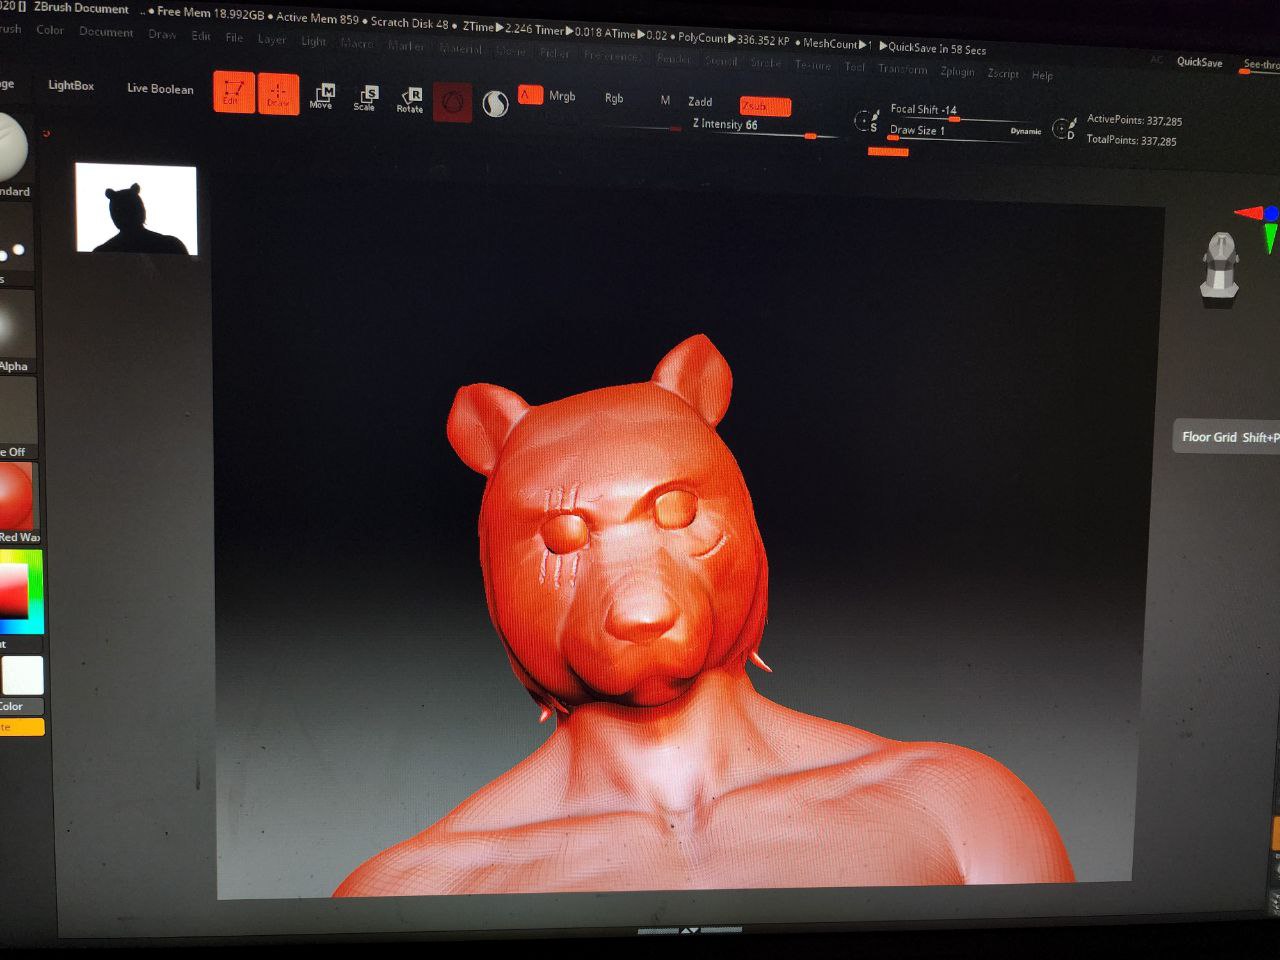This screenshot has height=960, width=1280.
Task: Open the stroke type dots selector
Action: click(14, 240)
